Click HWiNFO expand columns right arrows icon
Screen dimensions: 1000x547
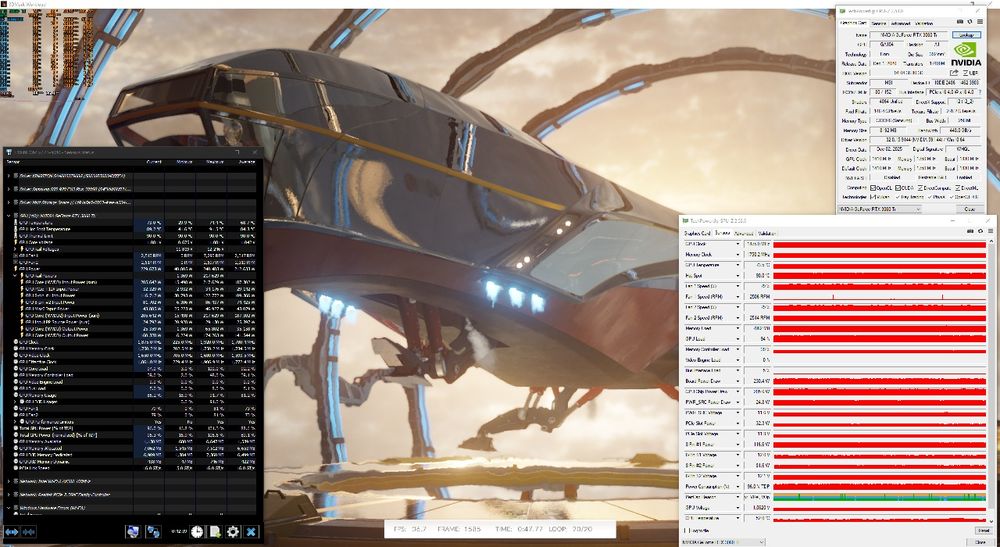coord(11,532)
